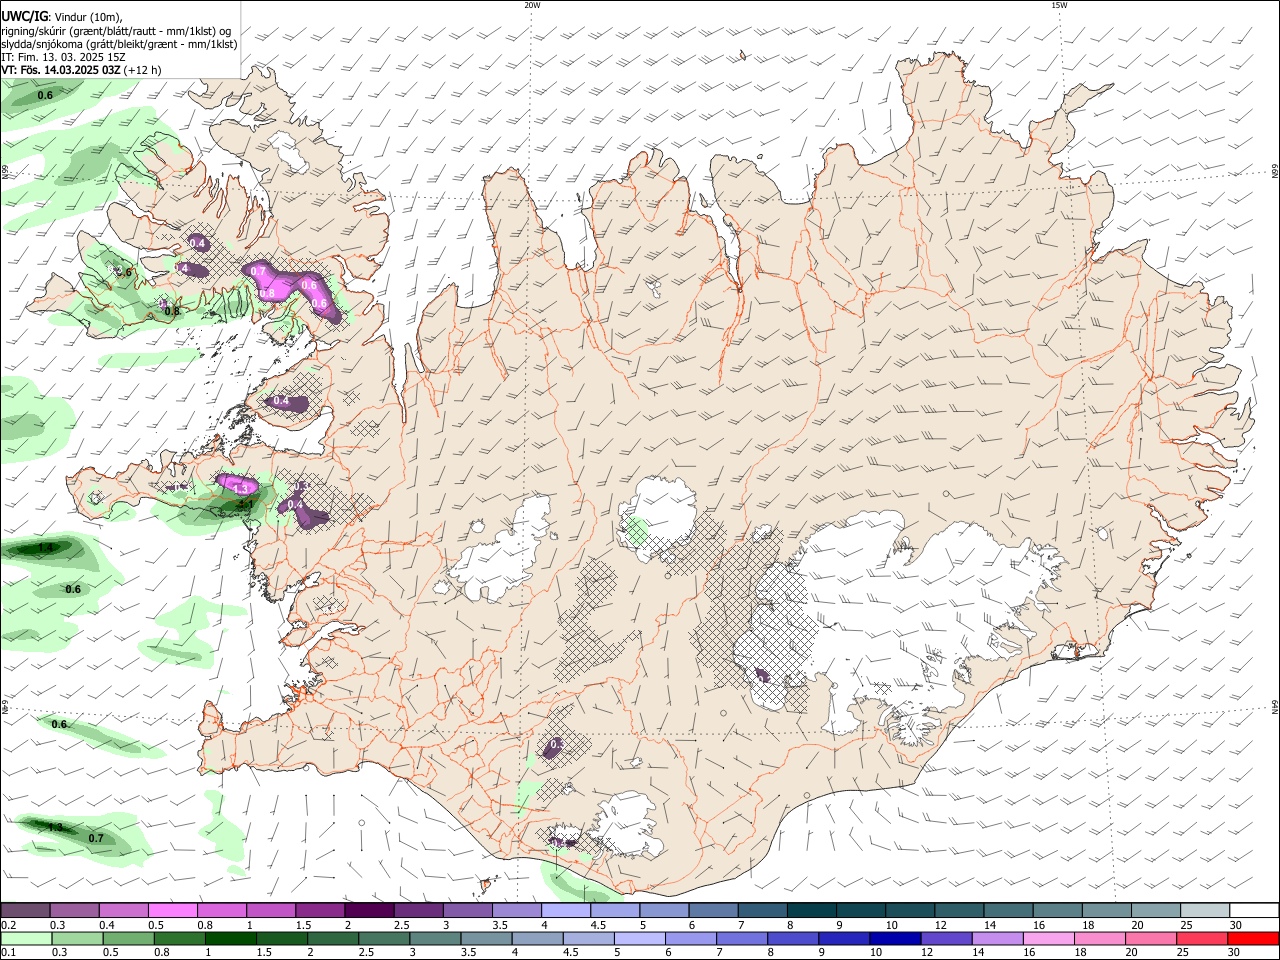
Task: Pick the bright pink upper legend swatch at 0.5
Action: [x=172, y=910]
